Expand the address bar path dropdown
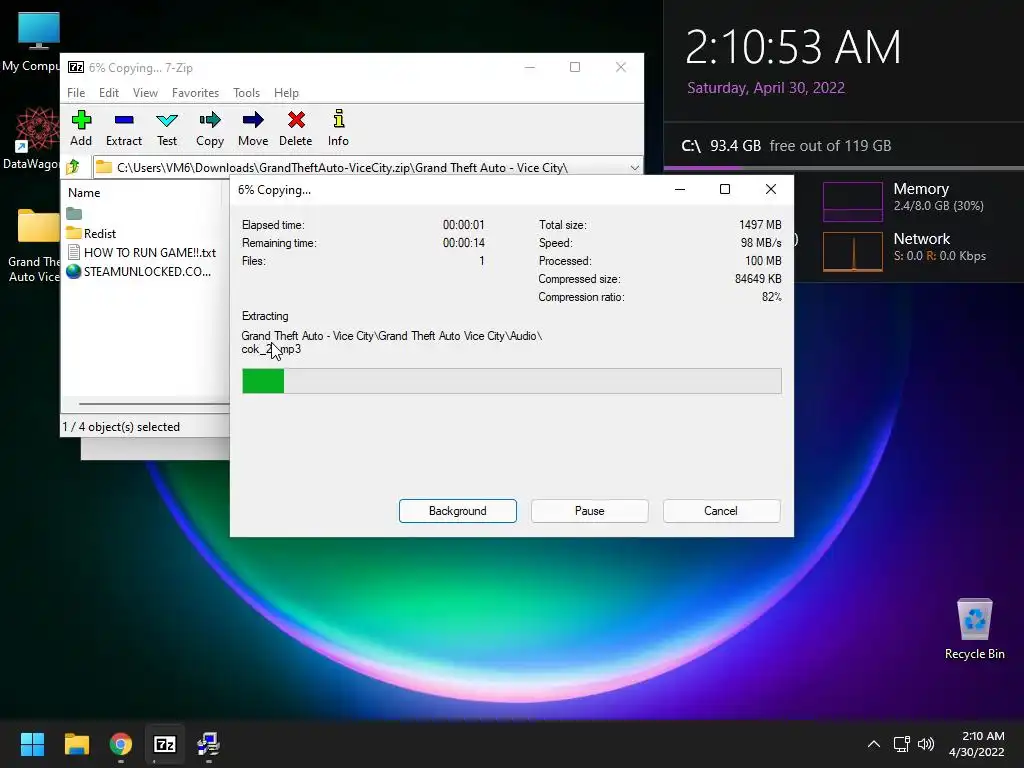Viewport: 1024px width, 768px height. pyautogui.click(x=634, y=168)
